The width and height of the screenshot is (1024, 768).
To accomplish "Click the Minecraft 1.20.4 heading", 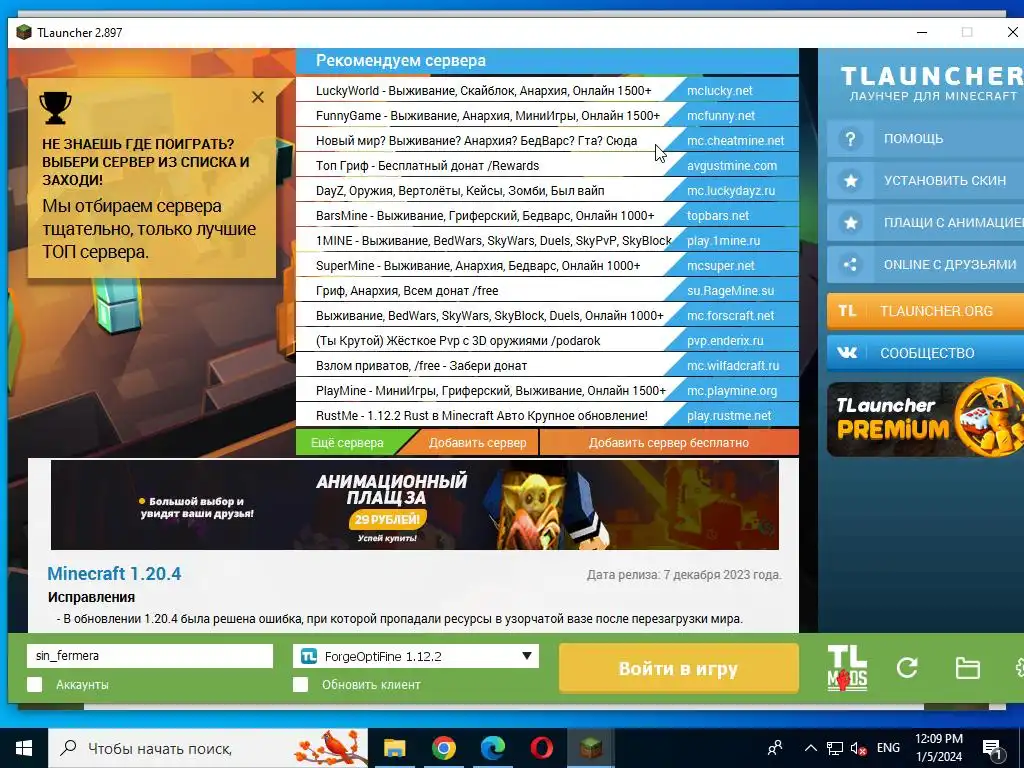I will 114,573.
